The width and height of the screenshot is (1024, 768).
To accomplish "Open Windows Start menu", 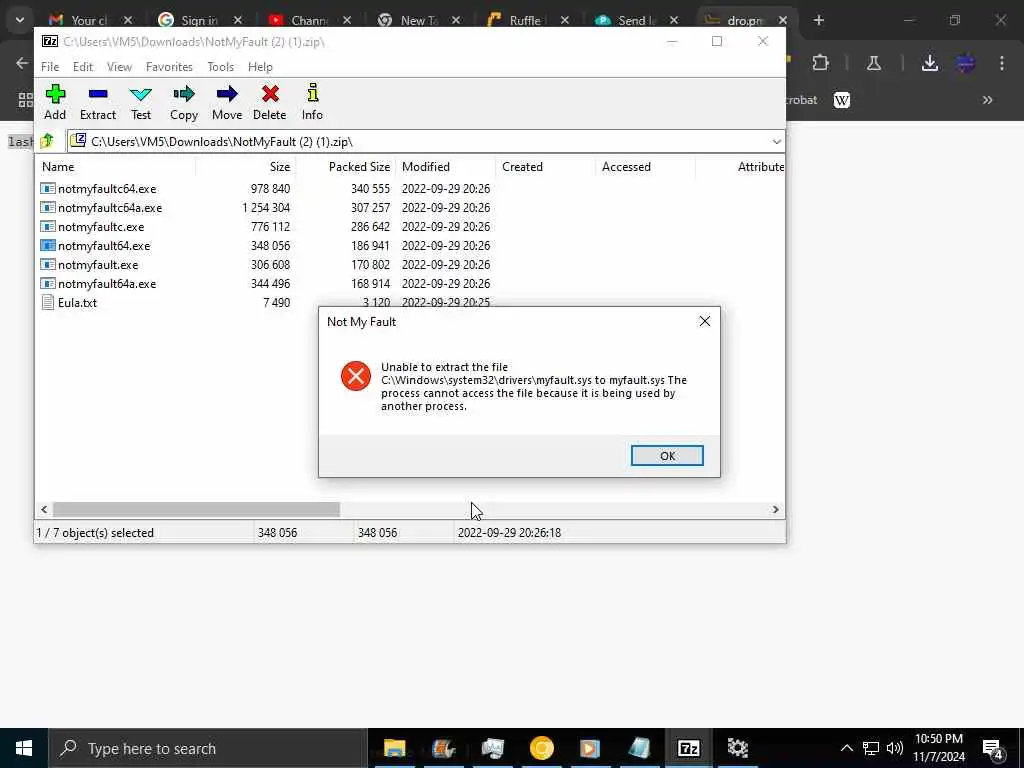I will pyautogui.click(x=24, y=748).
